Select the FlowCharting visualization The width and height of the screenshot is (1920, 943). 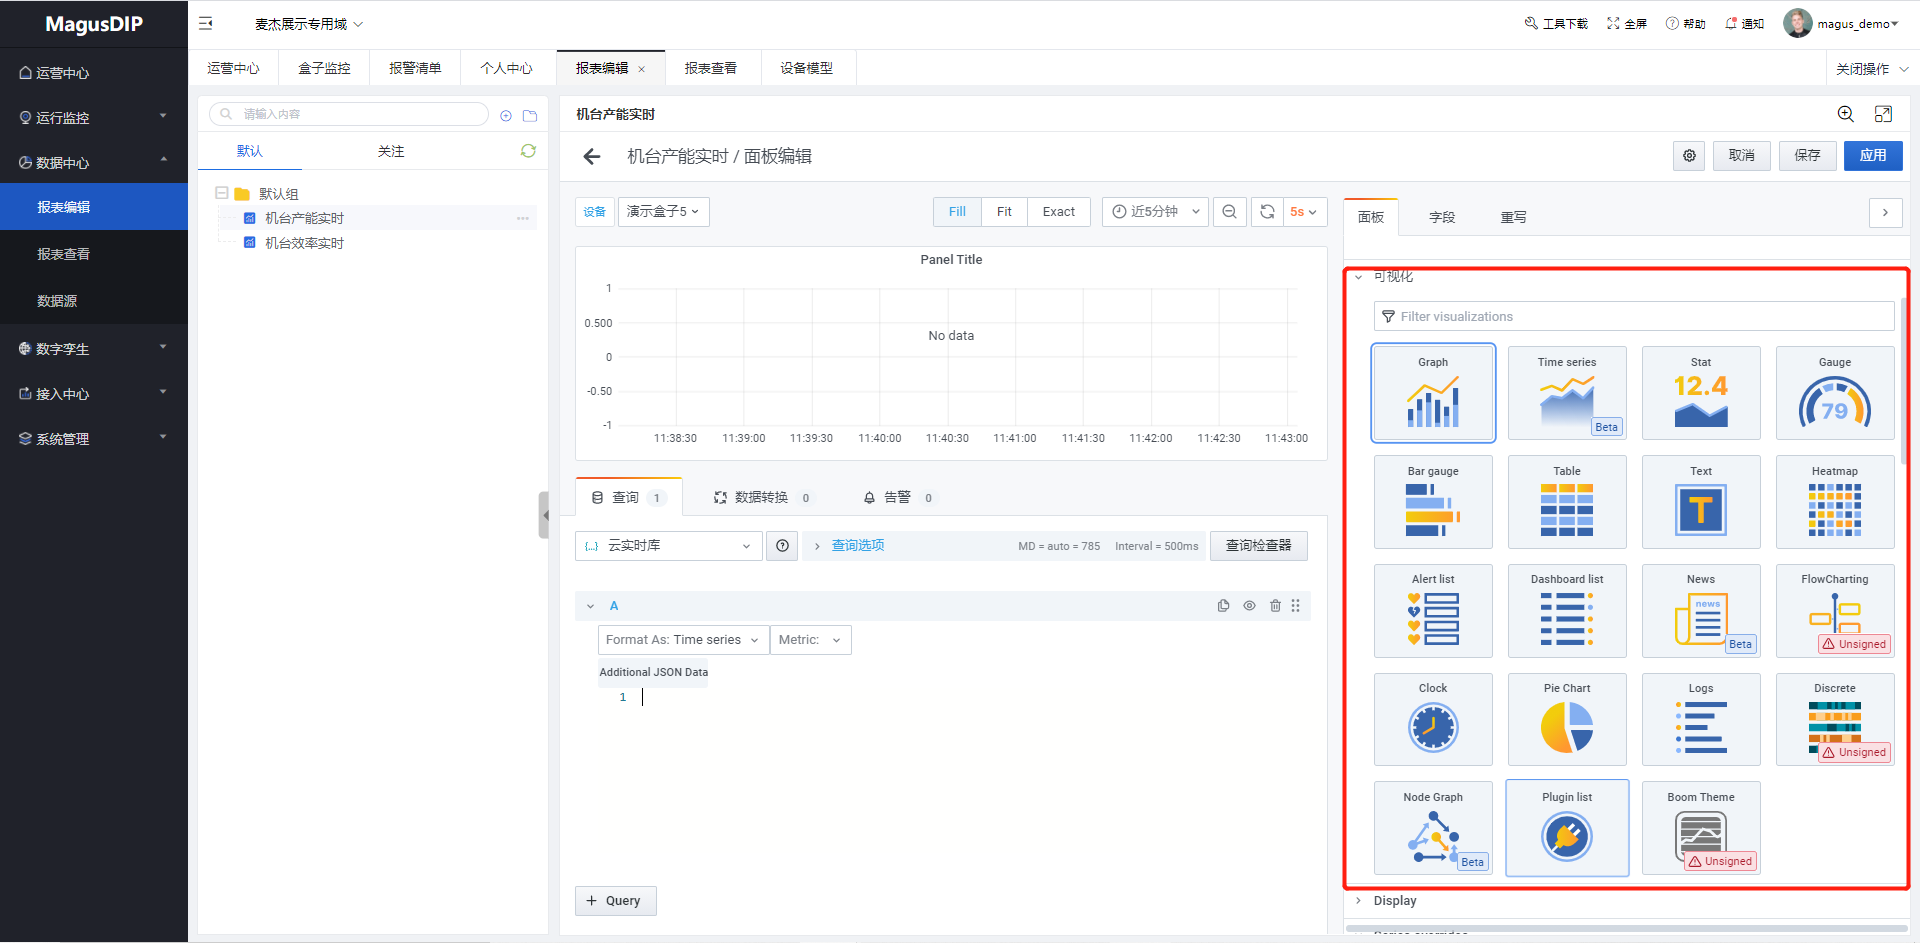1835,611
